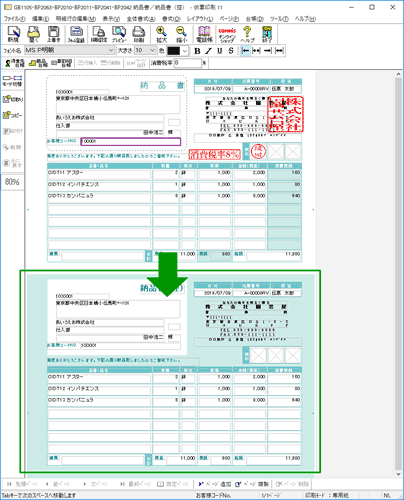Click the モード切替 sidebar icon
Image resolution: width=404 pixels, height=500 pixels.
pyautogui.click(x=12, y=81)
